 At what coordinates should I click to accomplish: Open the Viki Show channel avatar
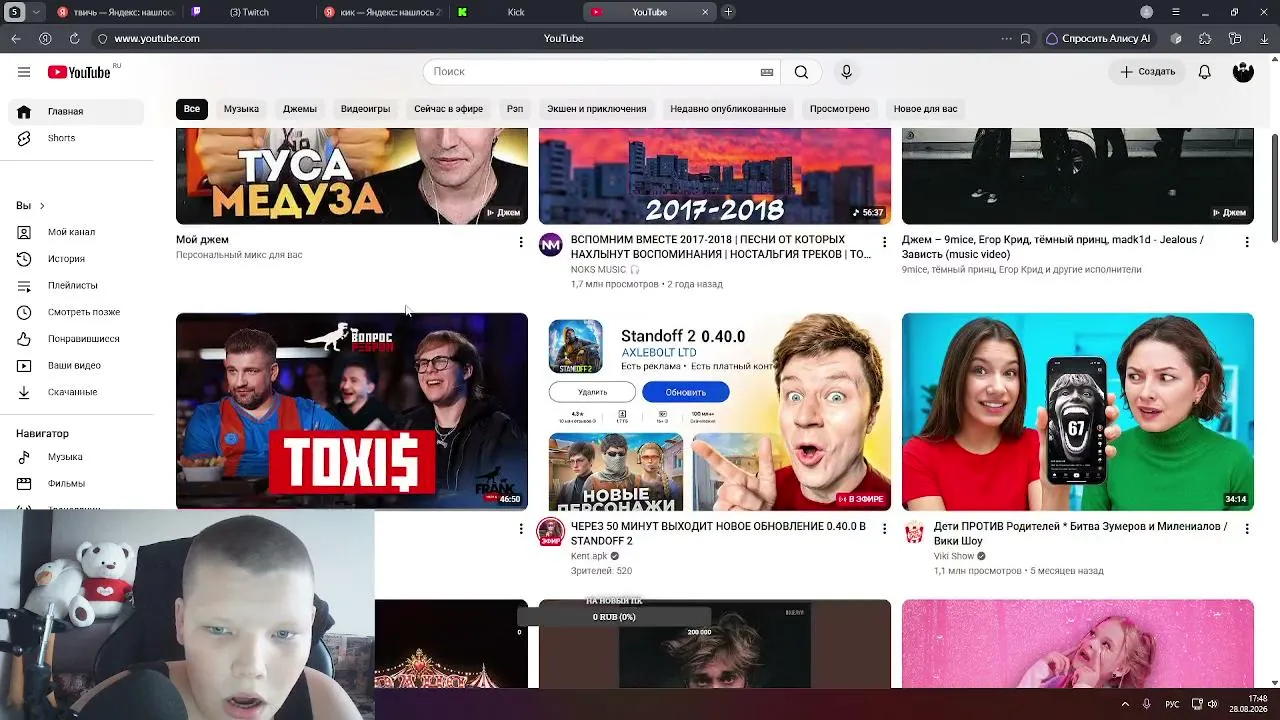[914, 532]
